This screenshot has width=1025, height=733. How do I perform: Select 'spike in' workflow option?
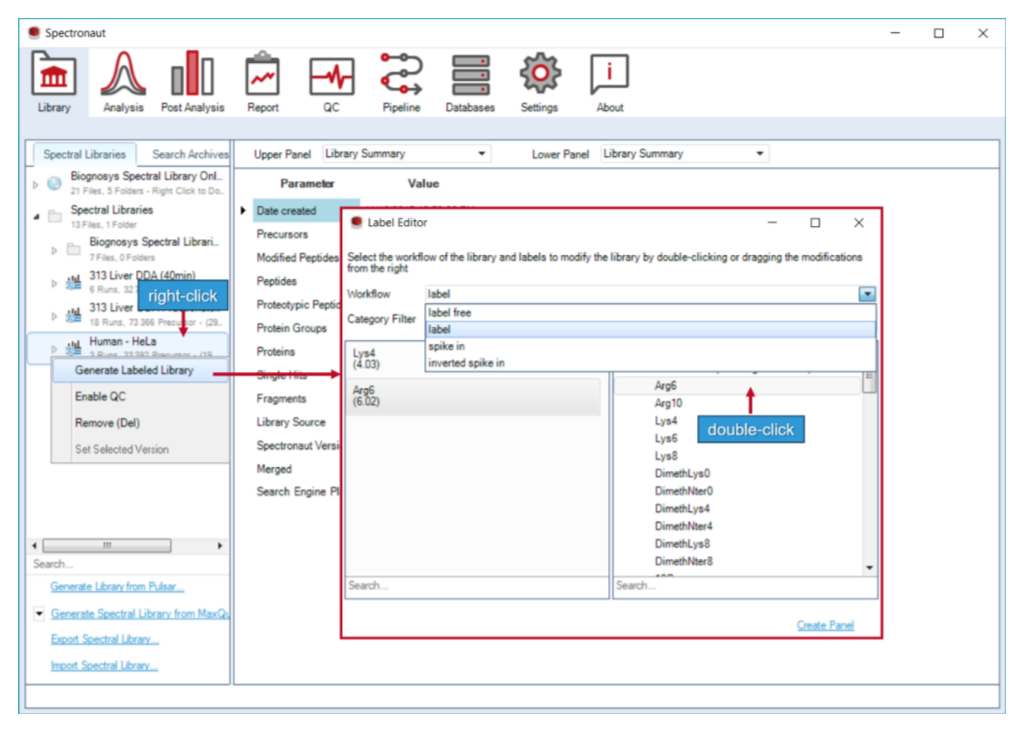(x=650, y=346)
